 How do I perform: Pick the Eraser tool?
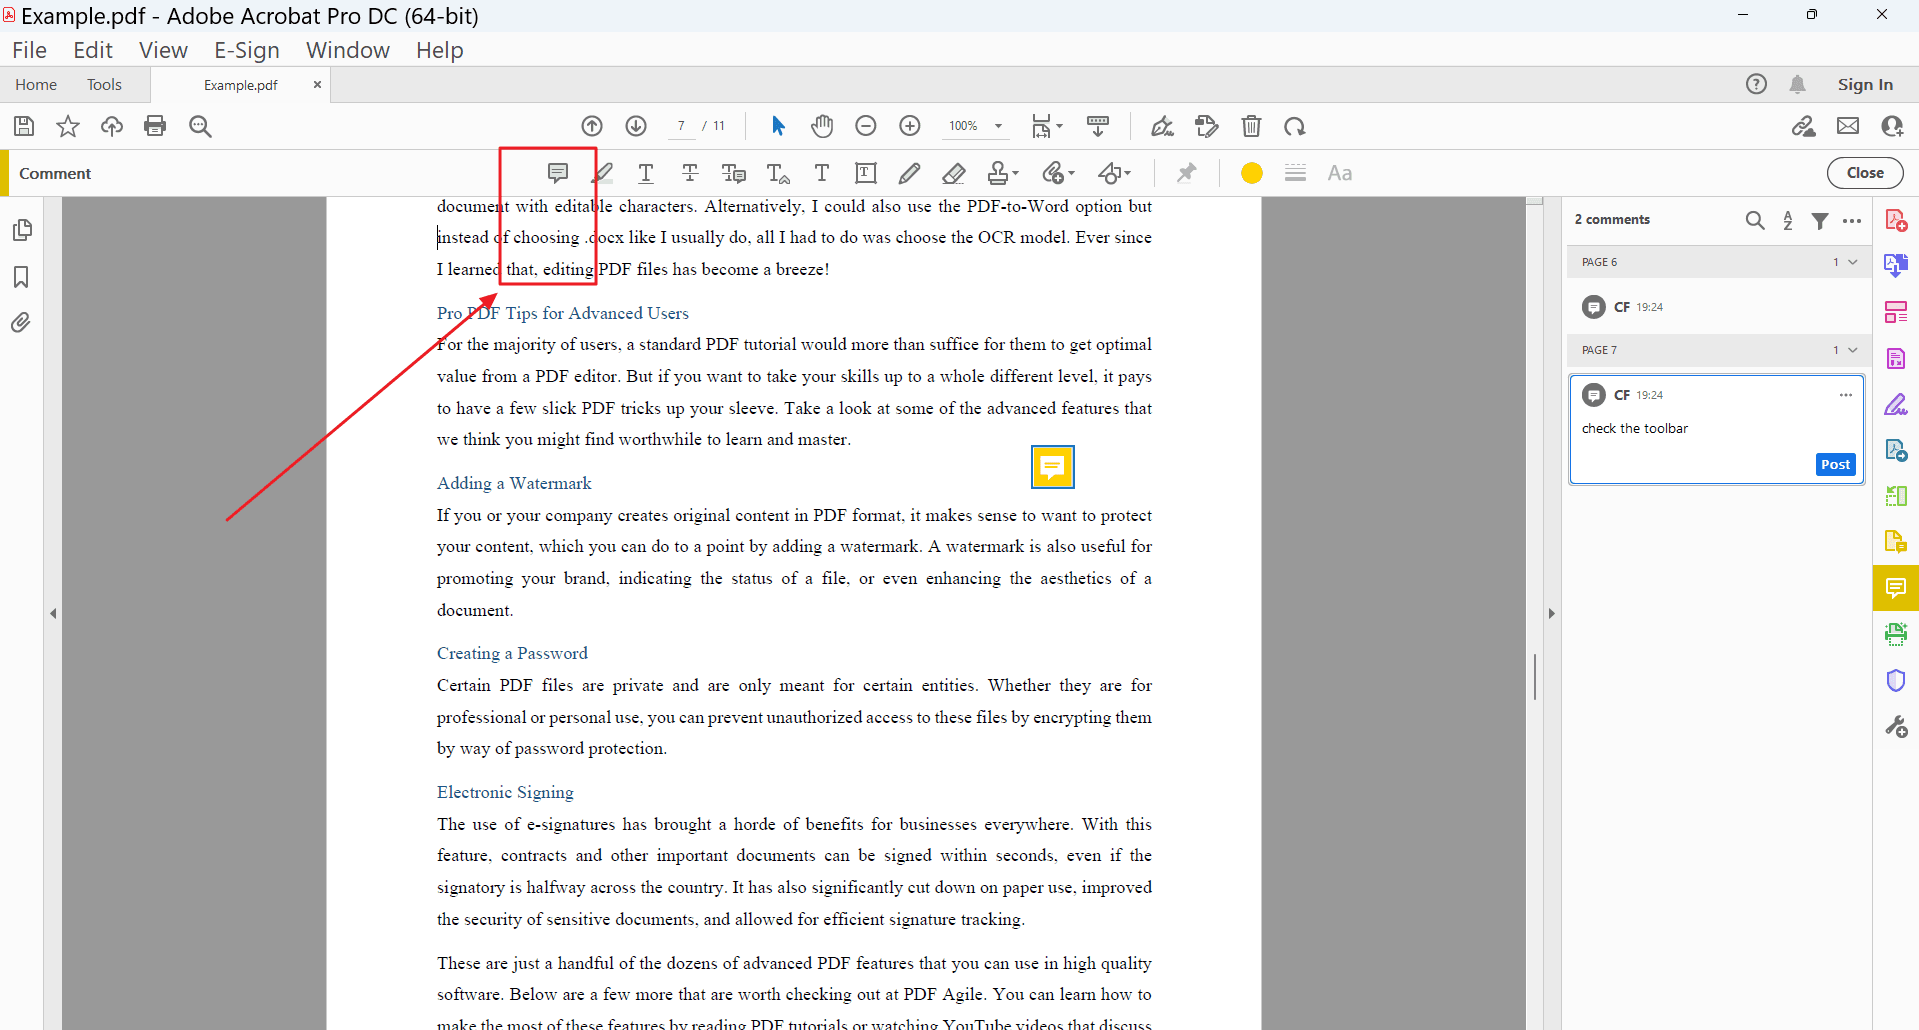954,173
